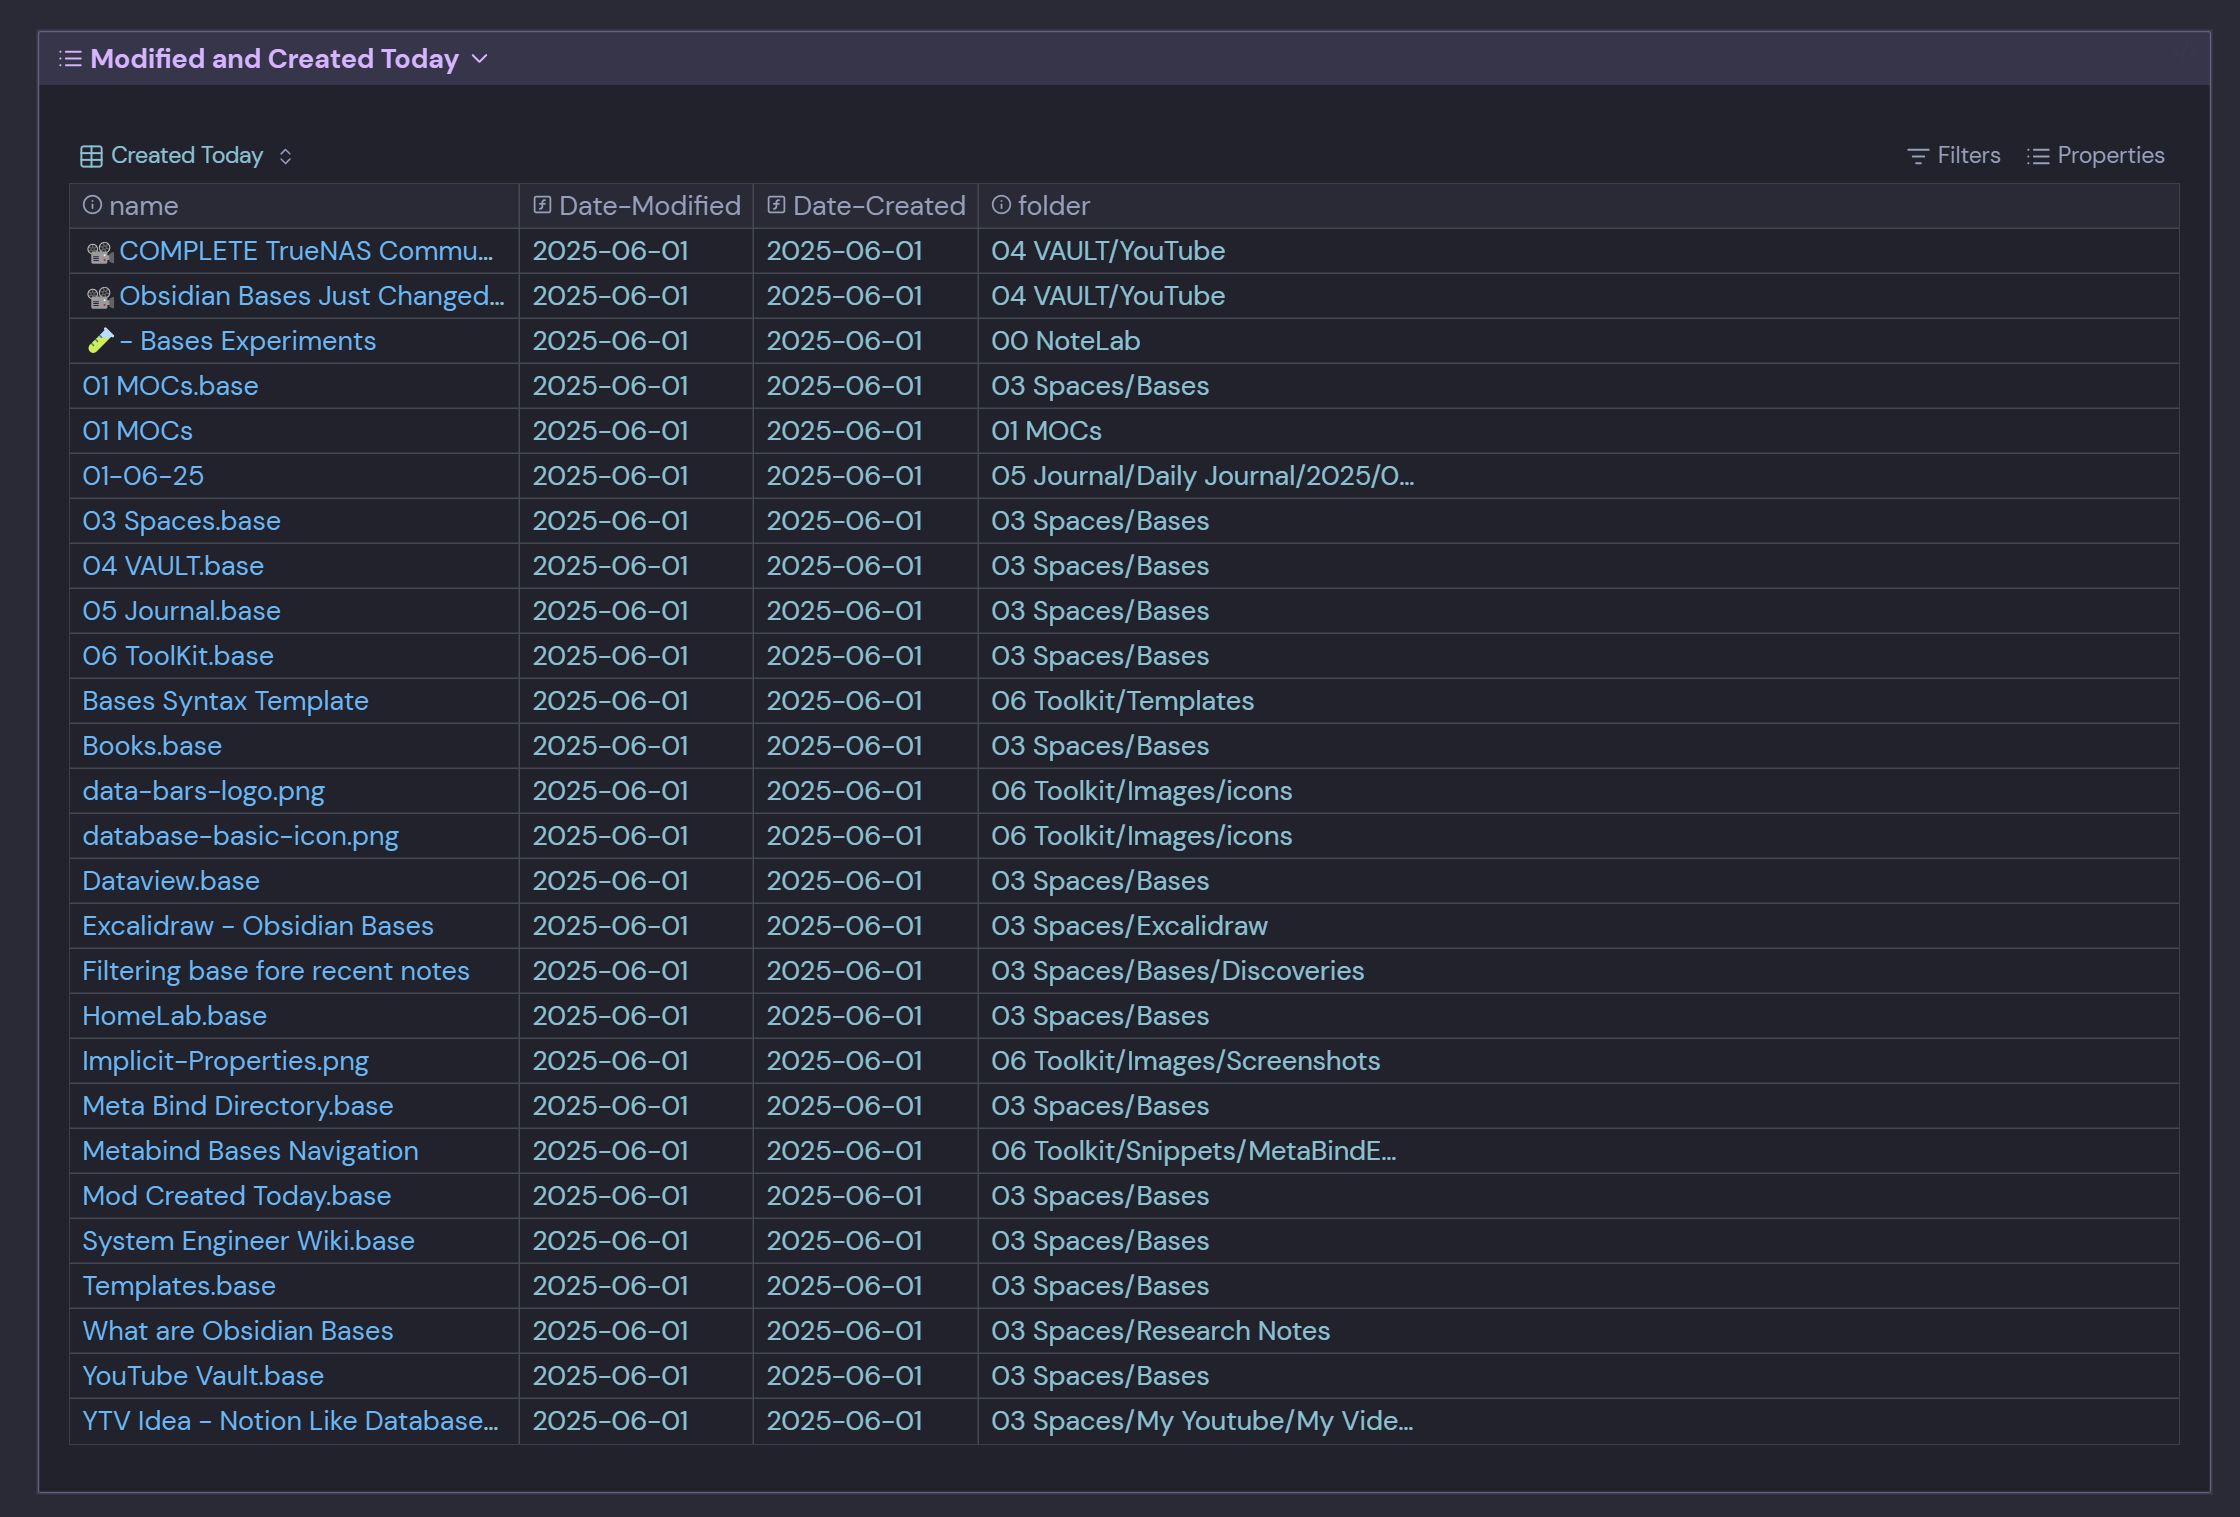The height and width of the screenshot is (1517, 2240).
Task: Open Excalidraw - Obsidian Bases note
Action: (258, 926)
